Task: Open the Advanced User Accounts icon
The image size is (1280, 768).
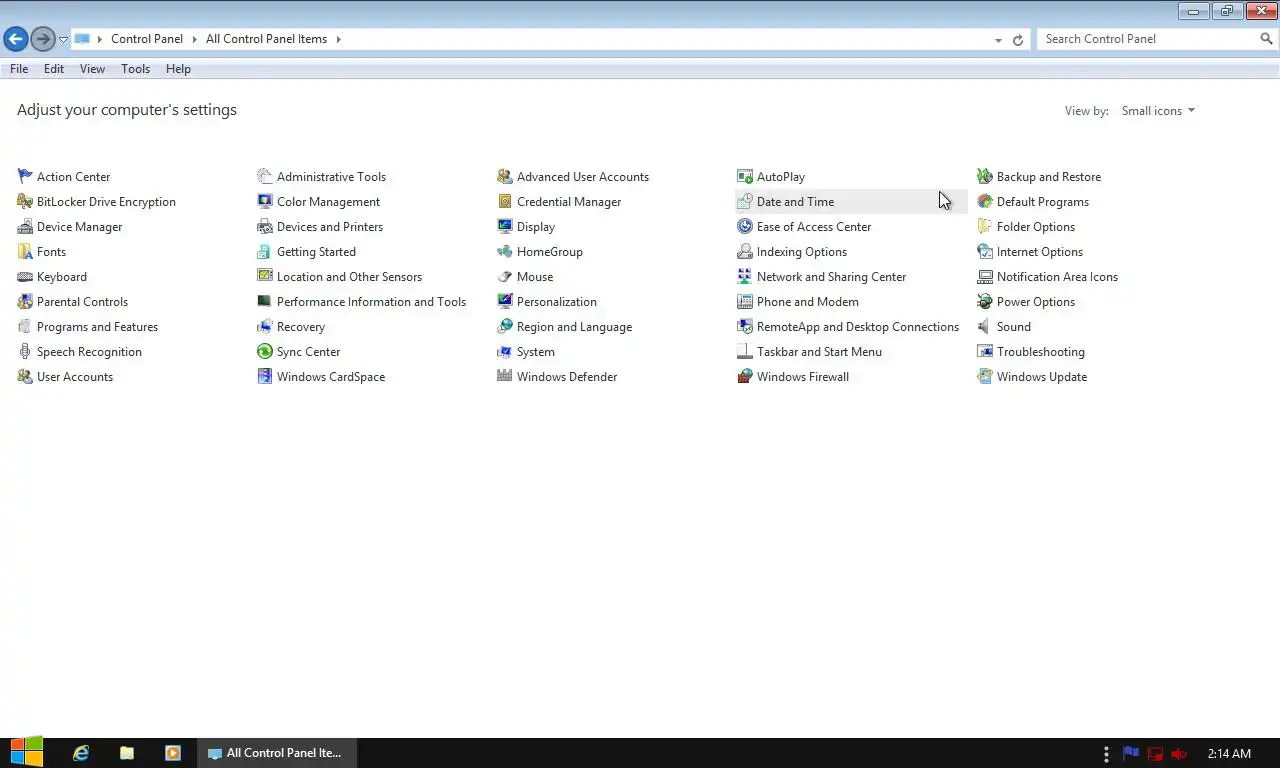Action: [505, 177]
